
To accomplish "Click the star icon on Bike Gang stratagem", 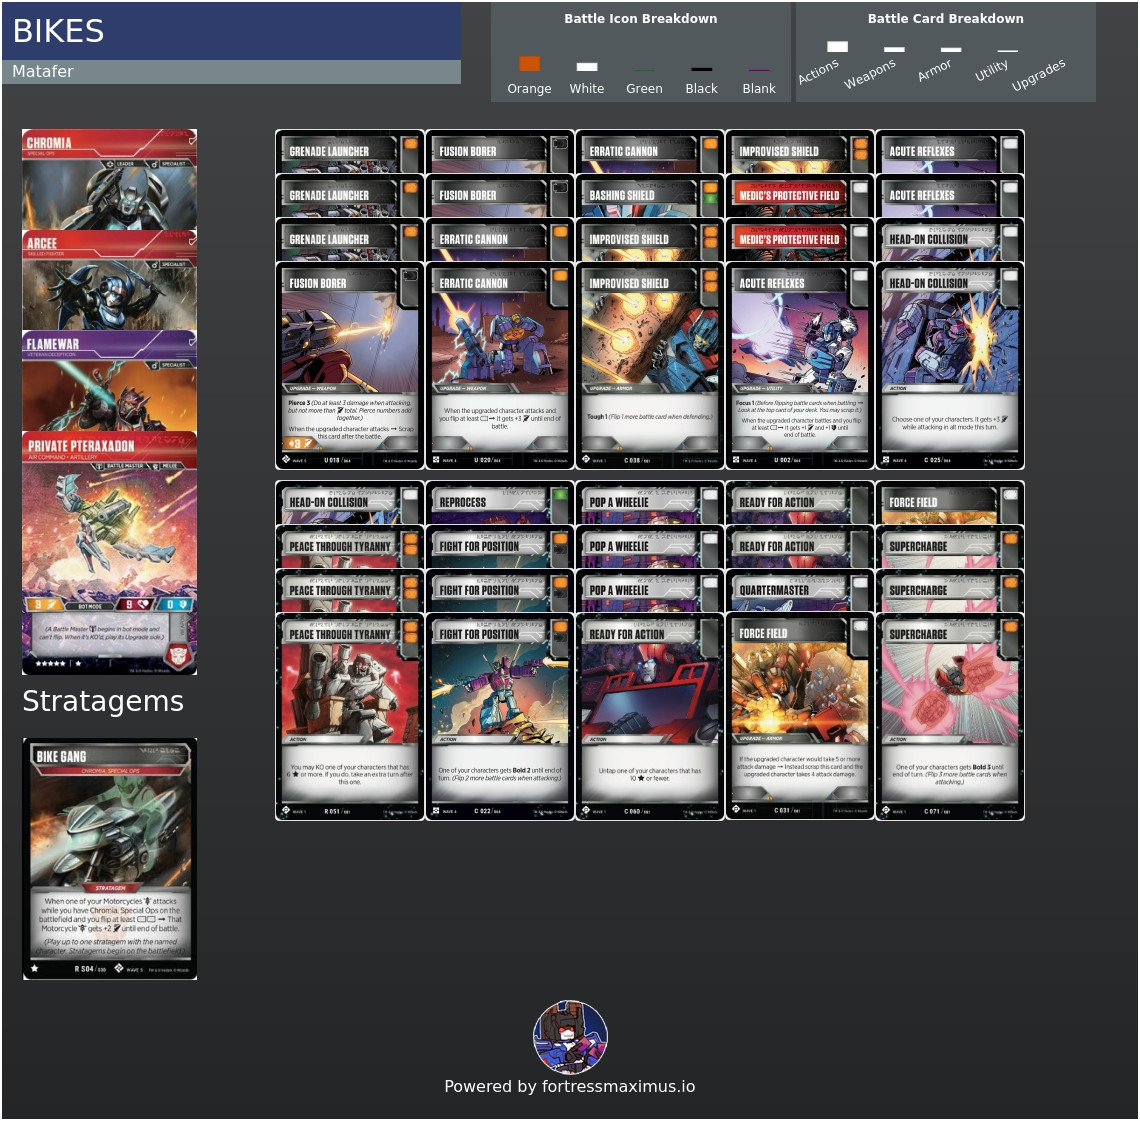I will tap(35, 968).
